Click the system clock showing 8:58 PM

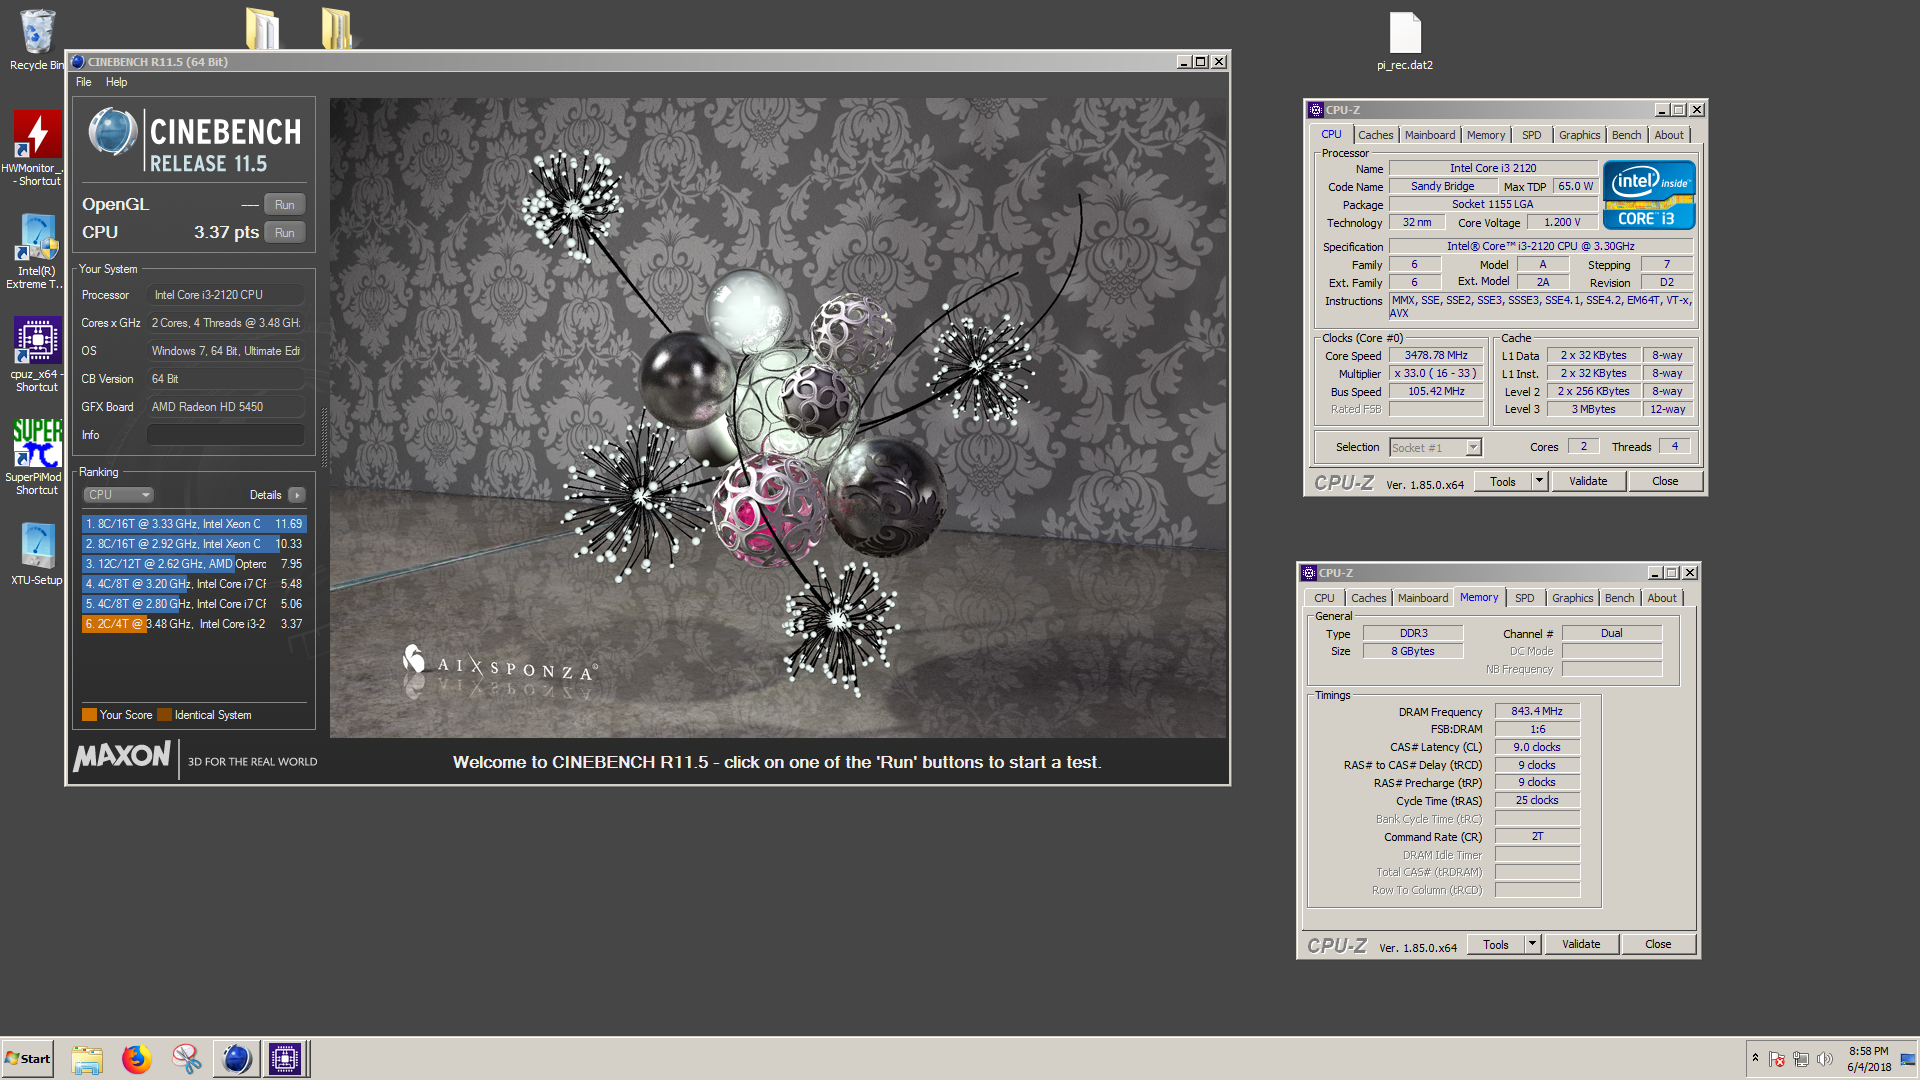click(x=1869, y=1059)
